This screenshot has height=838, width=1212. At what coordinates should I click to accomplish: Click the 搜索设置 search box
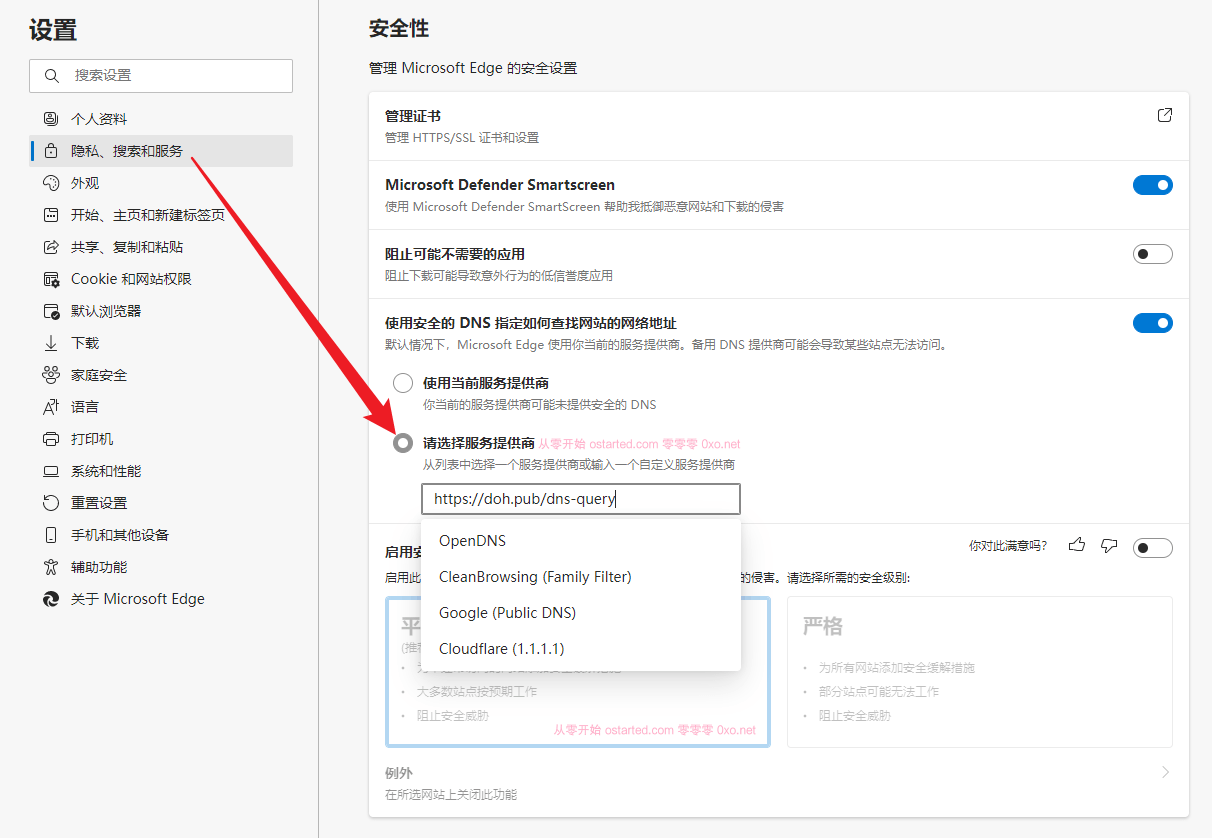[x=161, y=76]
